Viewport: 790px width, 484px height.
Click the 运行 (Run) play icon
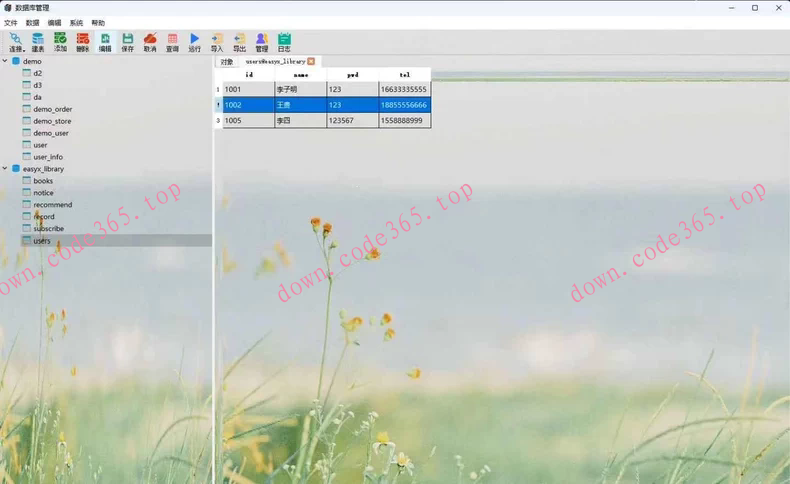click(x=195, y=39)
